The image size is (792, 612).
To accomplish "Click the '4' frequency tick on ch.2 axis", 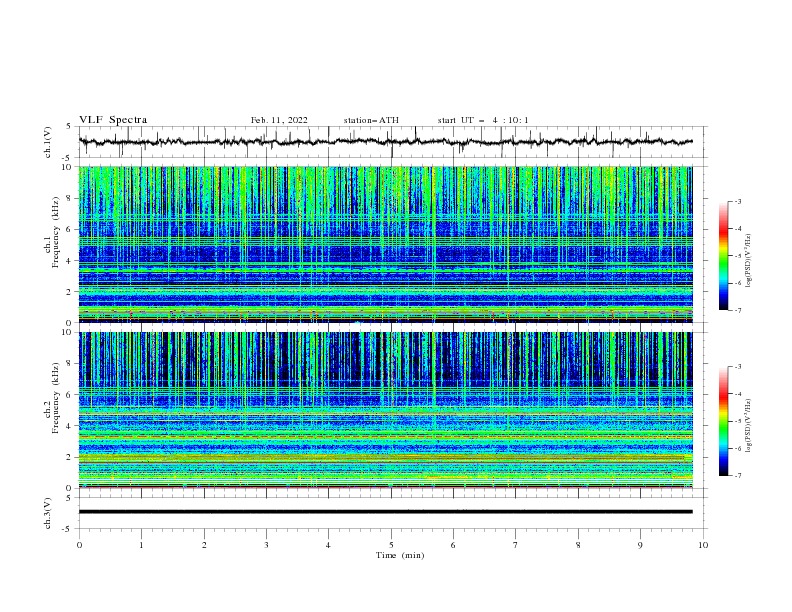I will point(71,426).
